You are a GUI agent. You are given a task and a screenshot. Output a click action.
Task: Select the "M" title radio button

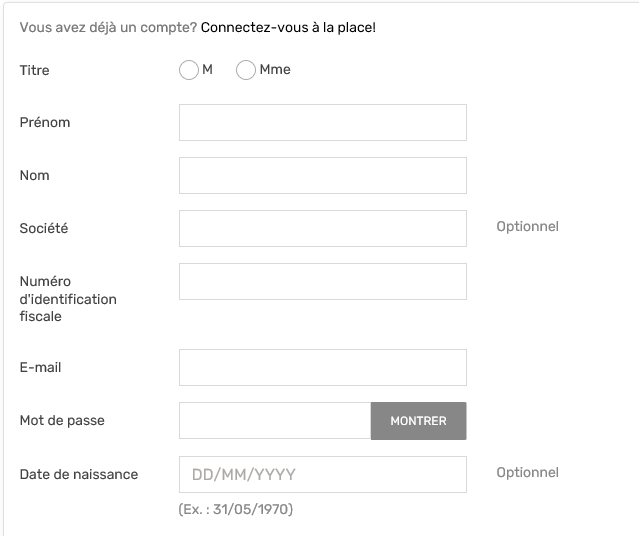point(189,70)
